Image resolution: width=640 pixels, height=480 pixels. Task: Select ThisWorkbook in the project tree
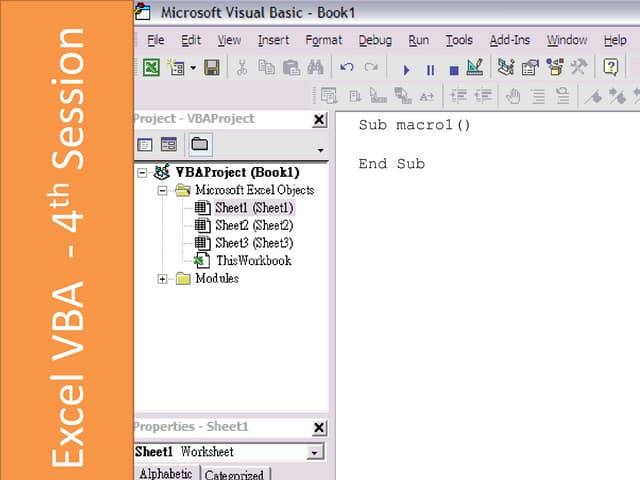click(x=253, y=260)
